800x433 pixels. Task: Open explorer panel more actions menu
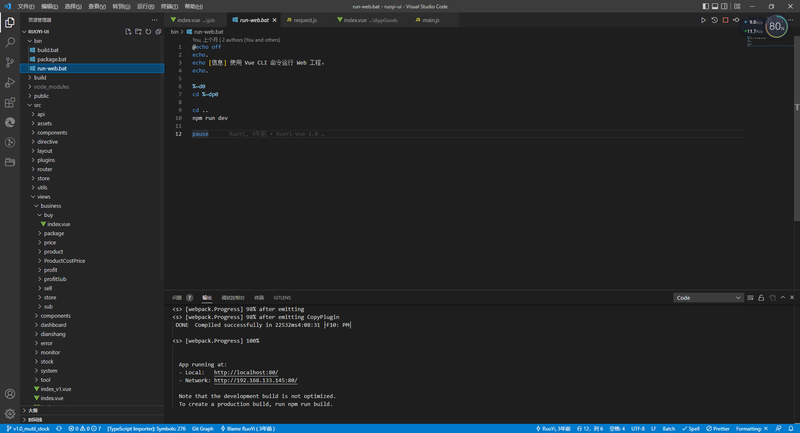(155, 20)
